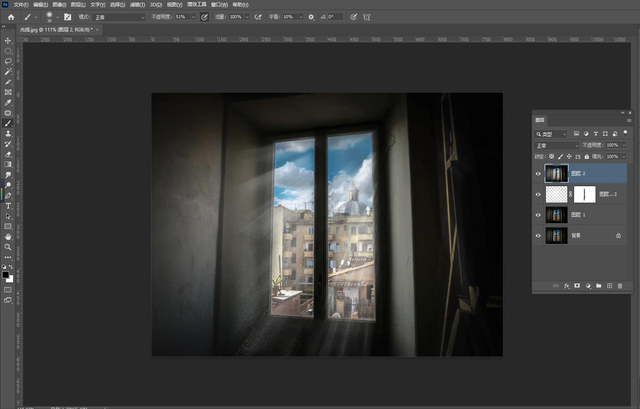Create a new layer
Image resolution: width=640 pixels, height=409 pixels.
609,286
